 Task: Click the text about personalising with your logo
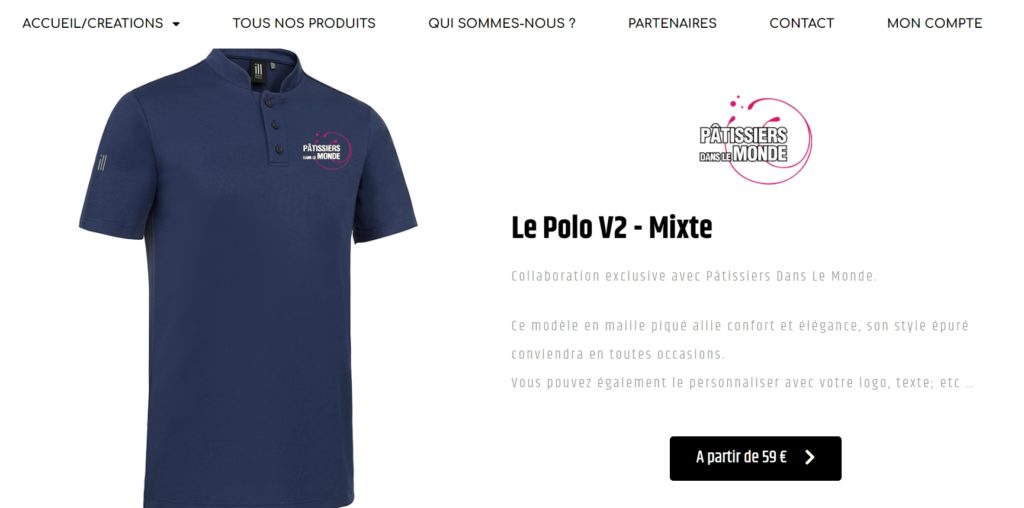[x=742, y=383]
